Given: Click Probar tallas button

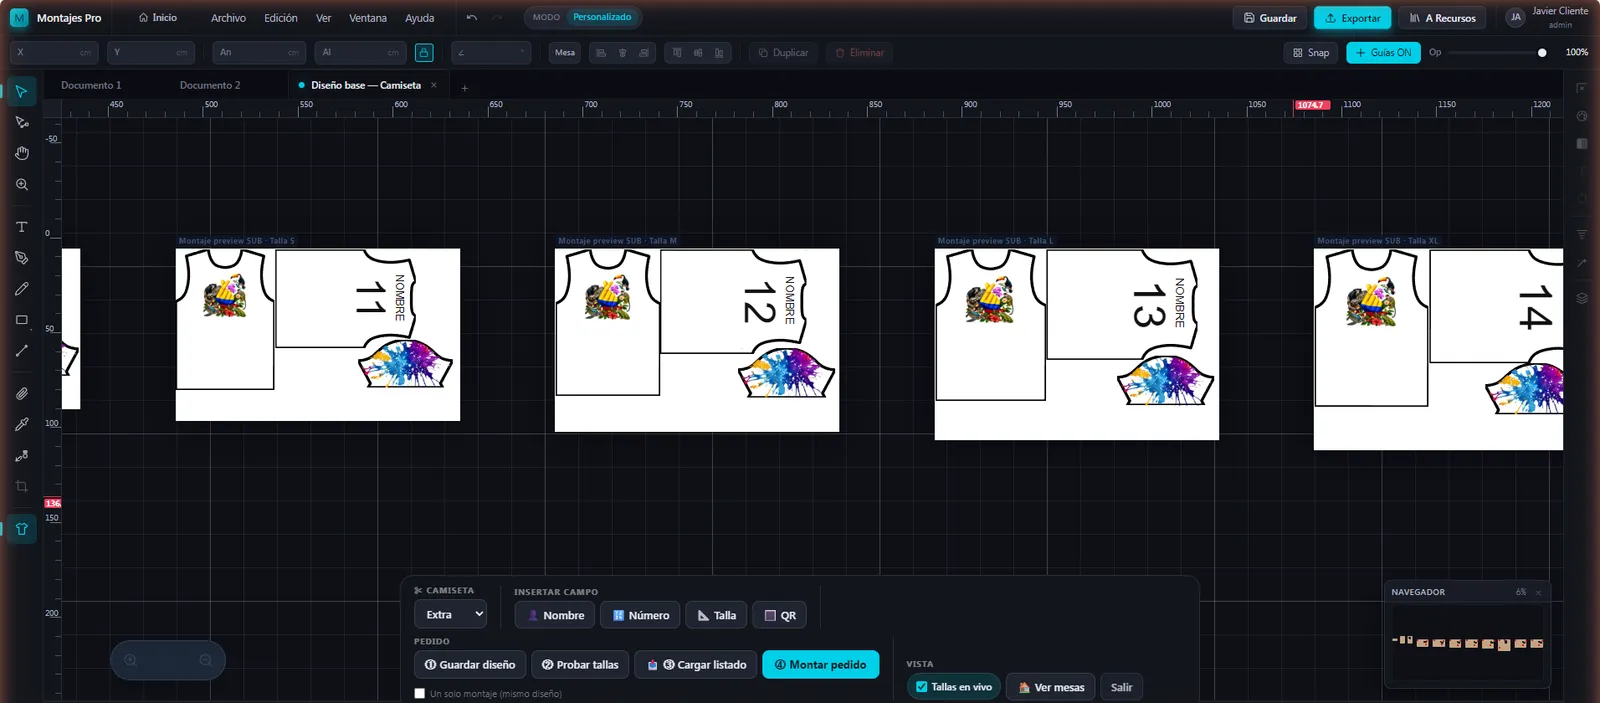Looking at the screenshot, I should 580,665.
